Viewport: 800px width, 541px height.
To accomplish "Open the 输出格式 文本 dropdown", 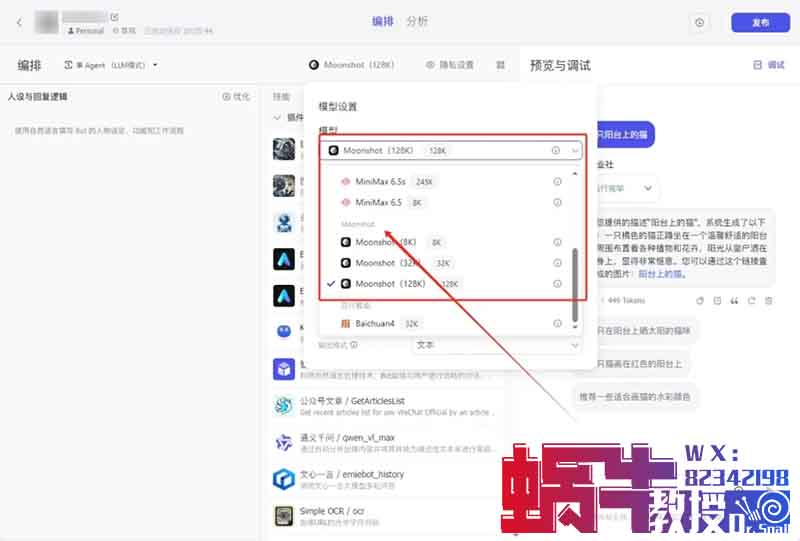I will [x=495, y=344].
